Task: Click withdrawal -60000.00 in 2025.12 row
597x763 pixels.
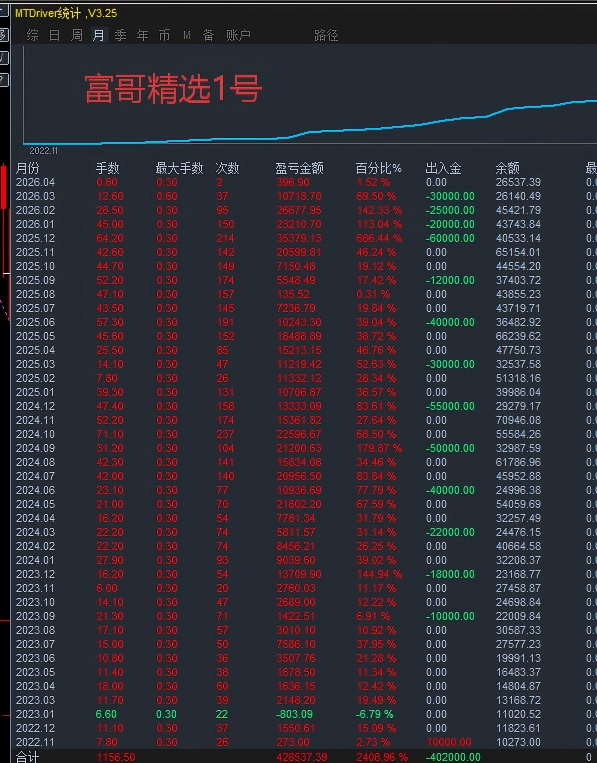Action: (x=450, y=238)
